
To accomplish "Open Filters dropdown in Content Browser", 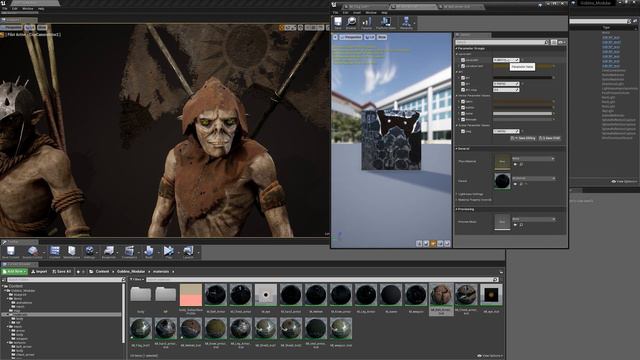I will click(137, 280).
